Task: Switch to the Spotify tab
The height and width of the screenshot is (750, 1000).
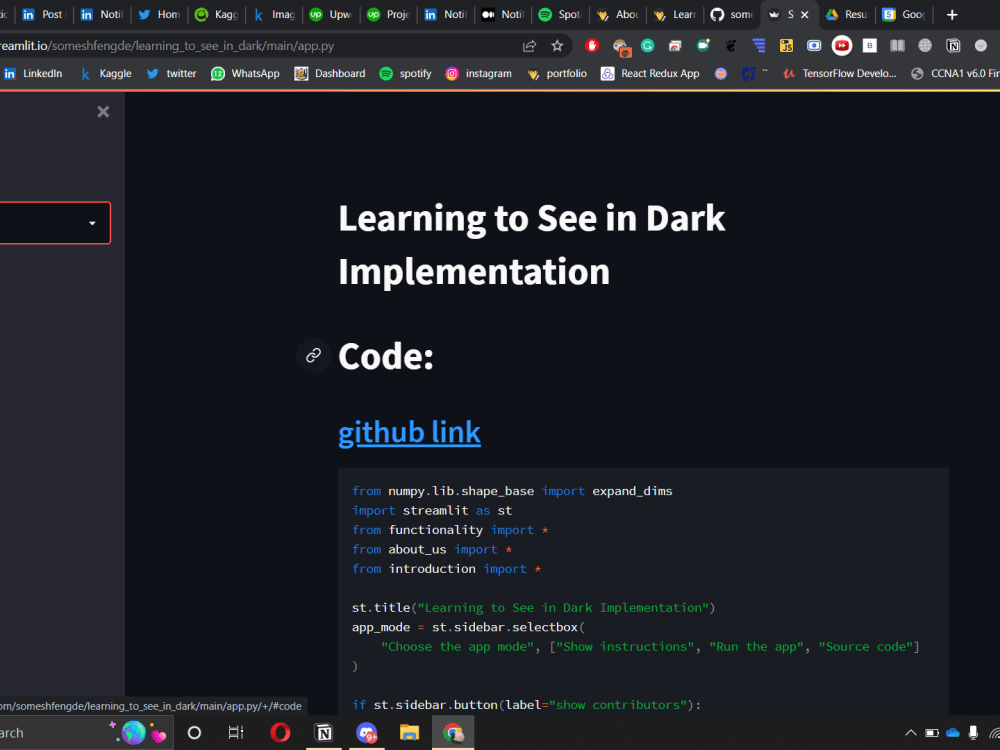Action: pyautogui.click(x=560, y=15)
